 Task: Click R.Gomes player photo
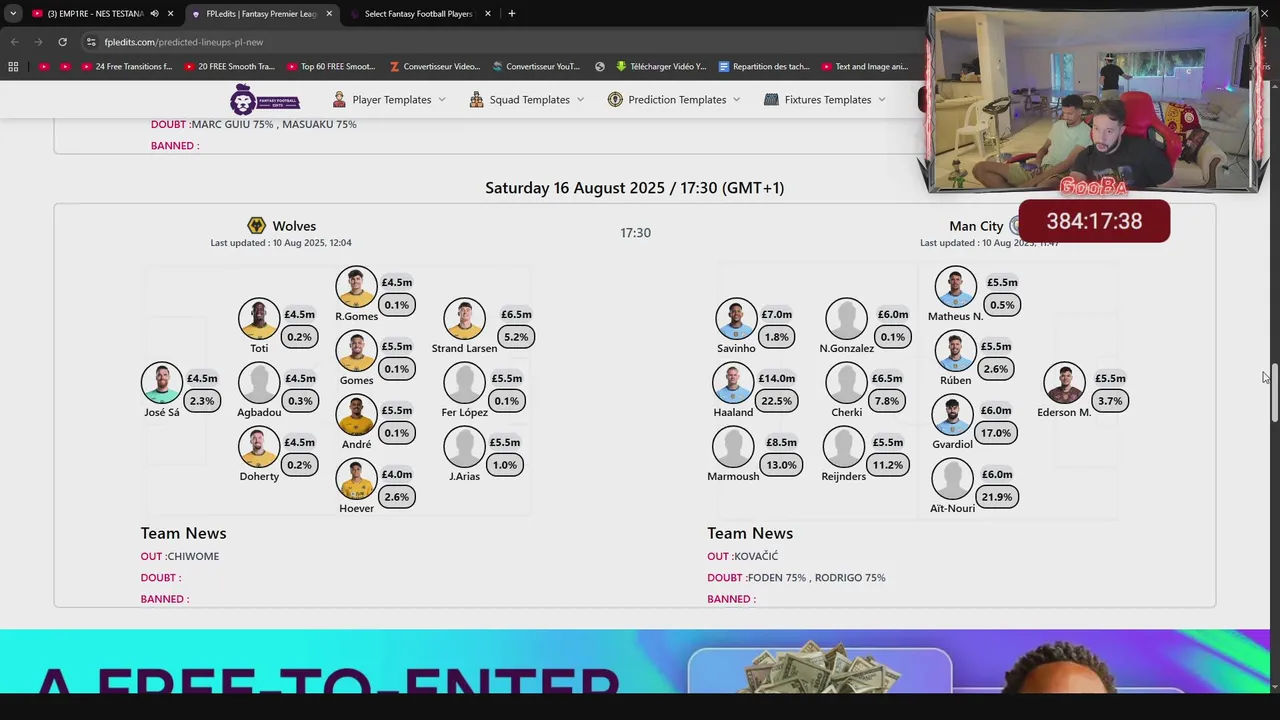(356, 287)
